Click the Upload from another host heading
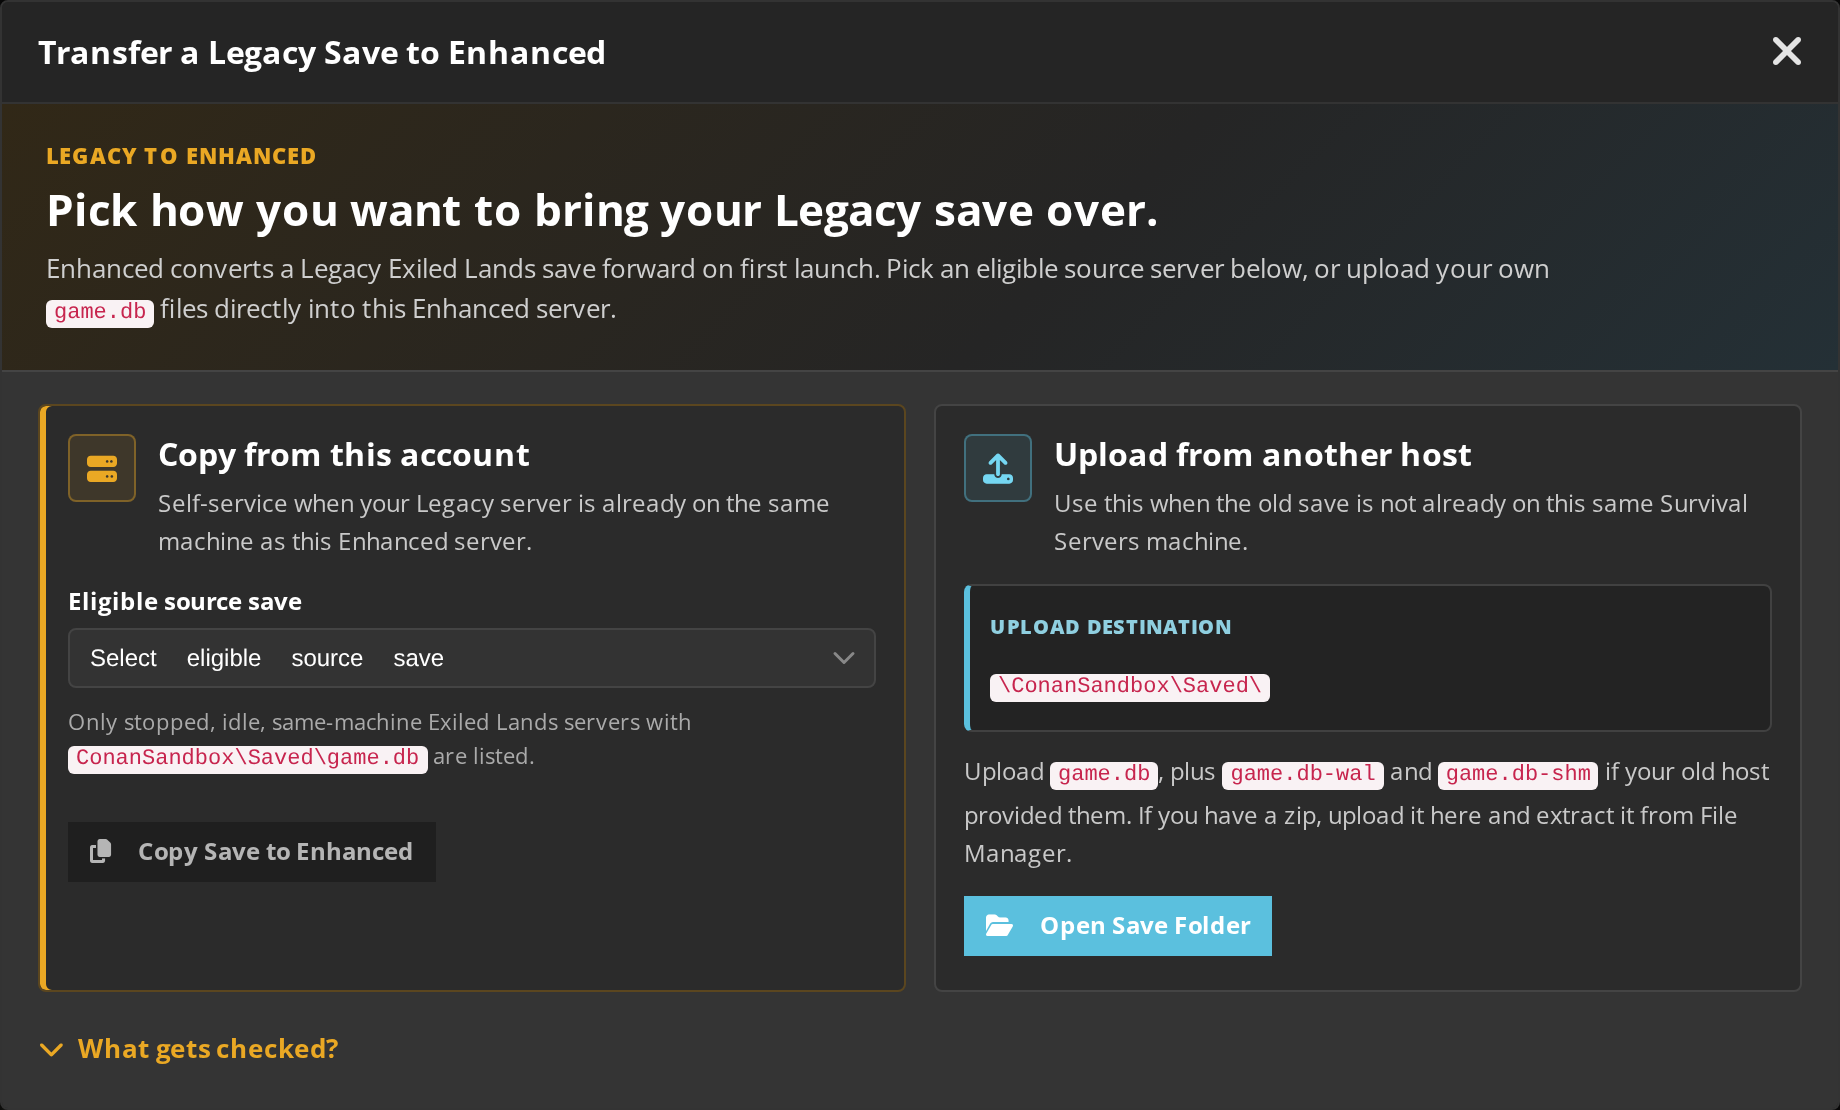This screenshot has width=1840, height=1110. tap(1263, 455)
